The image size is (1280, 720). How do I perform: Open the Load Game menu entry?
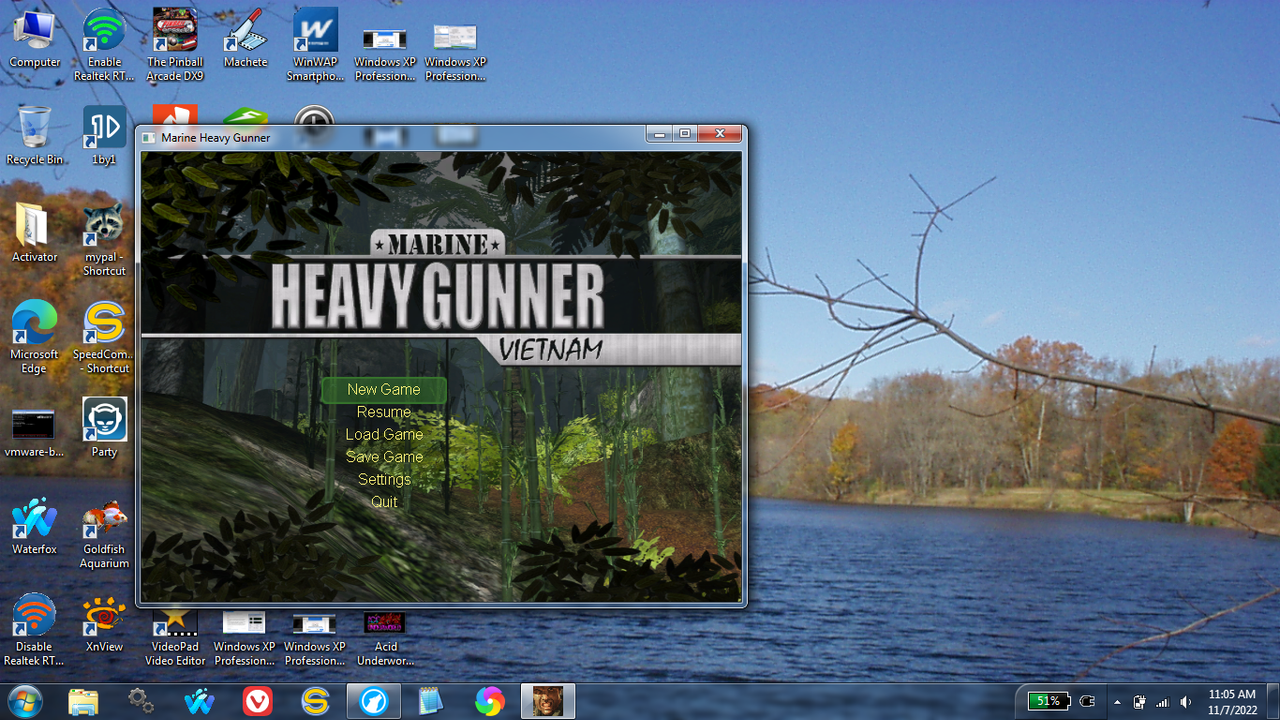[384, 434]
